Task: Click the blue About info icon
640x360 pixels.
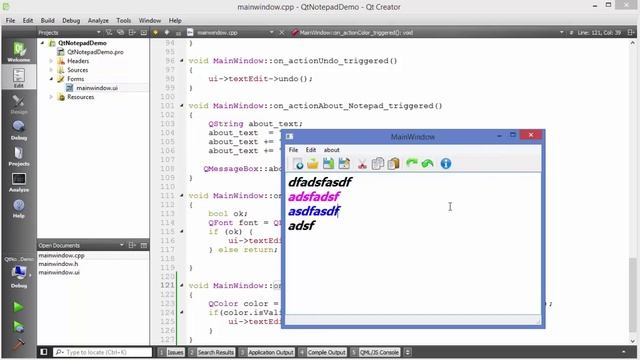Action: pos(446,164)
